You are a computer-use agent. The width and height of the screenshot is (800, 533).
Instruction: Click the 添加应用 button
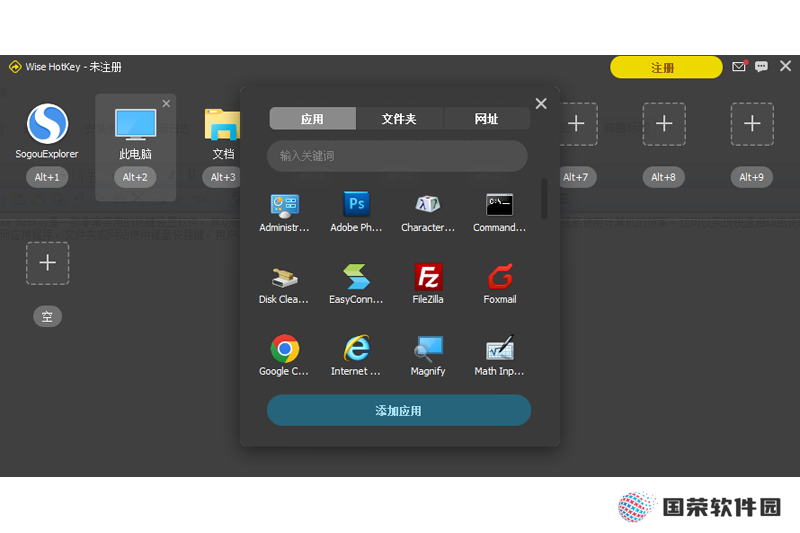pyautogui.click(x=399, y=410)
